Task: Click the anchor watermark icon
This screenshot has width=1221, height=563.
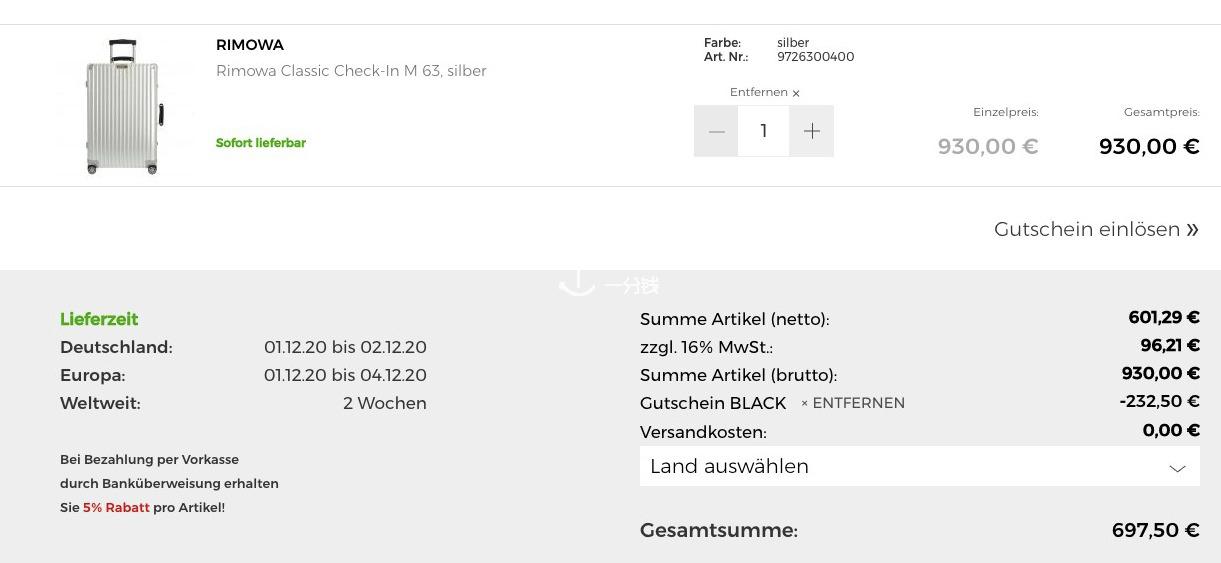Action: pyautogui.click(x=577, y=284)
